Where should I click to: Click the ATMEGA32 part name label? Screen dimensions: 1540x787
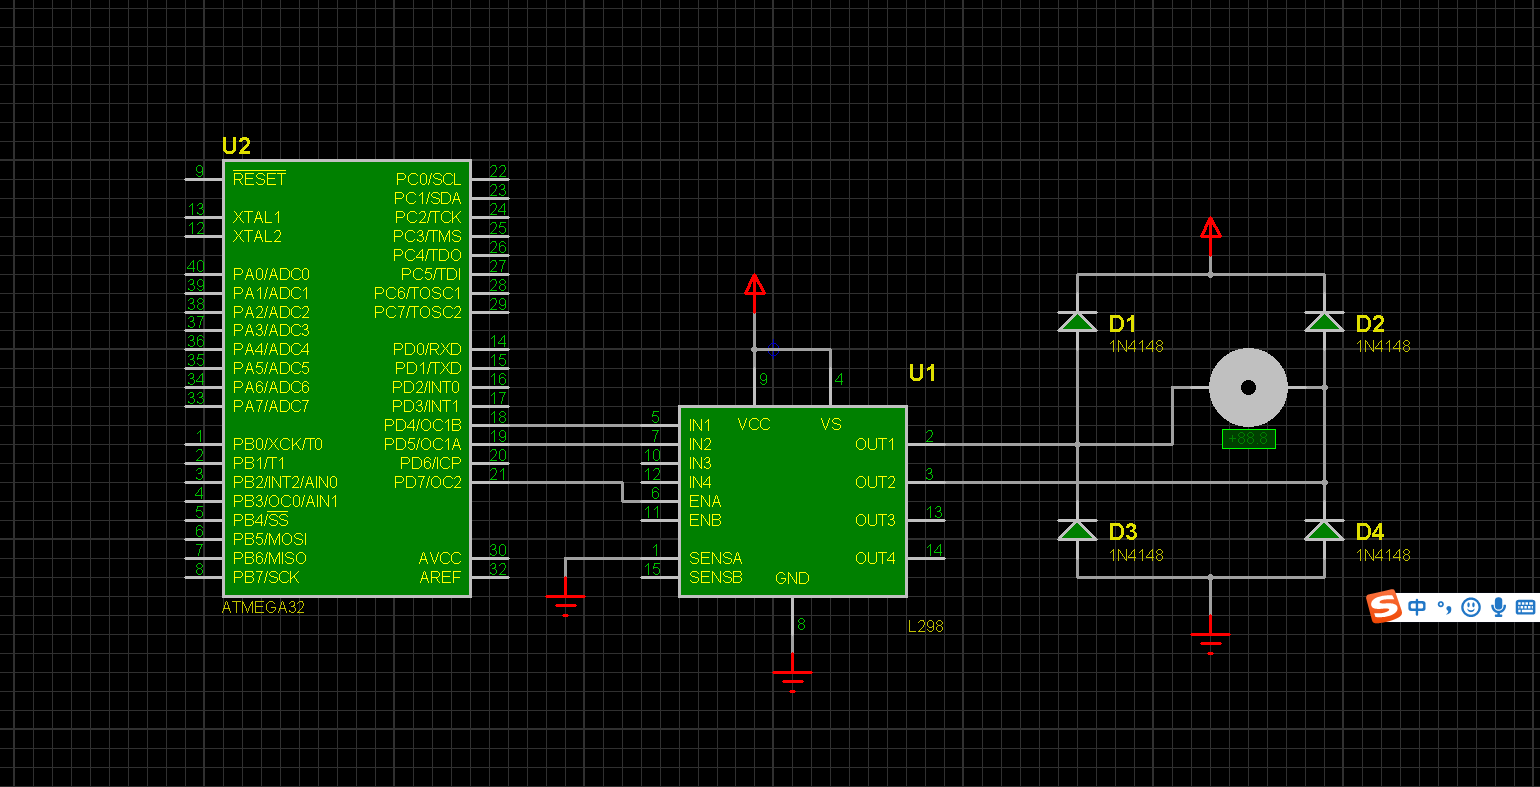pyautogui.click(x=263, y=607)
